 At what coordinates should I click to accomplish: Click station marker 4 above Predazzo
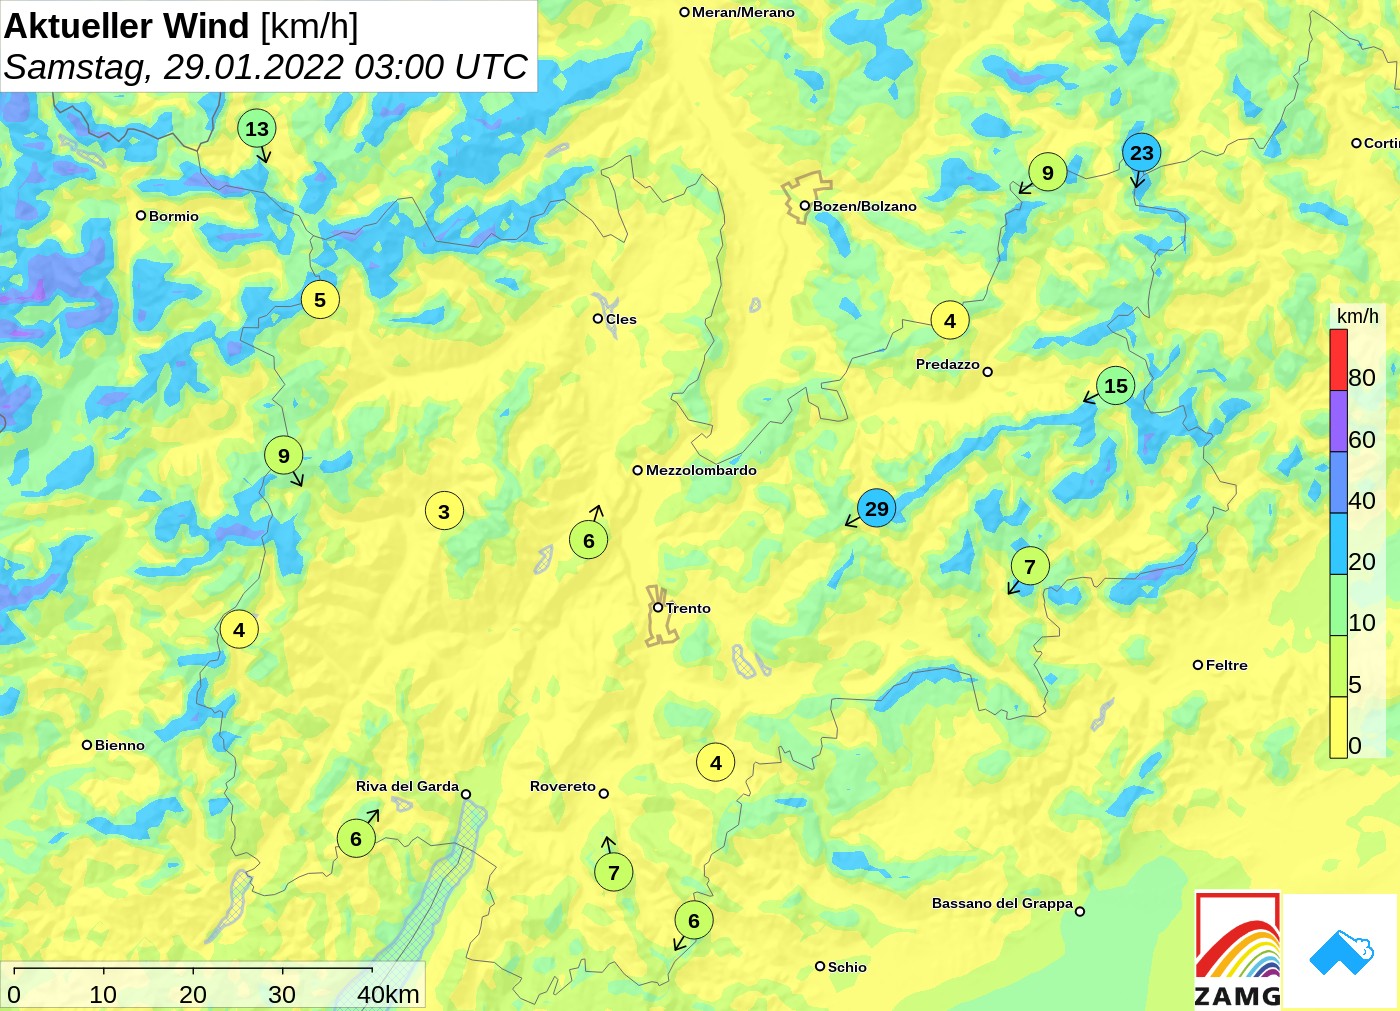pos(950,321)
